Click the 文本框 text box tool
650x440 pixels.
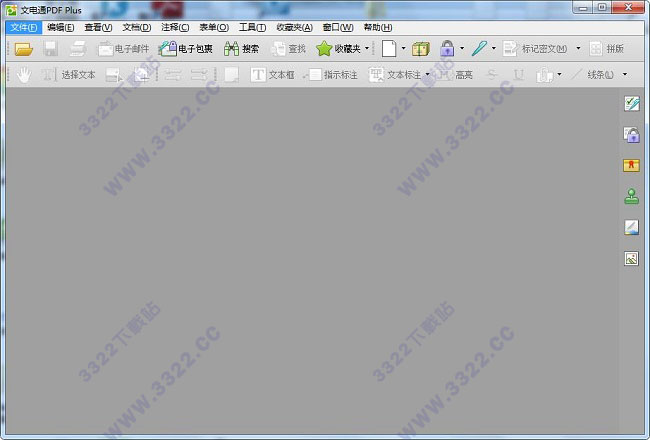tap(272, 75)
